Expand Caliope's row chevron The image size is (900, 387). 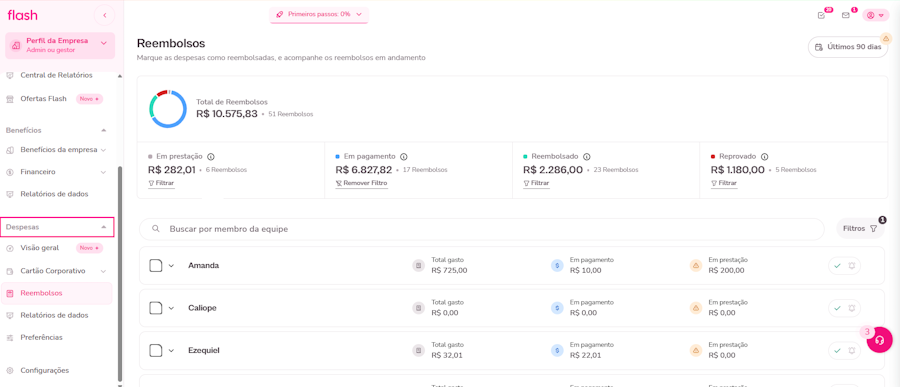pyautogui.click(x=171, y=308)
